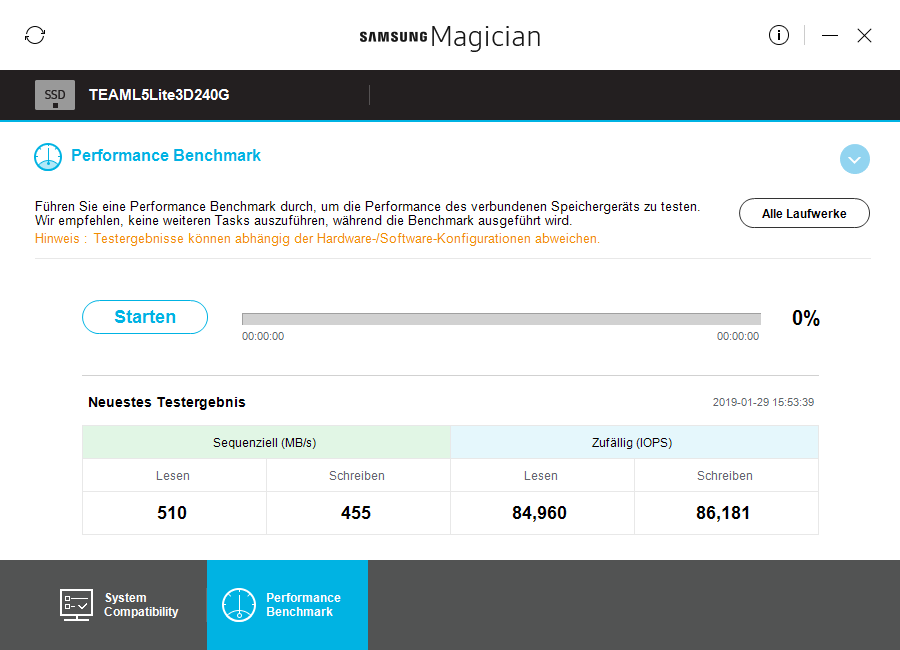Click the Performance Benchmark gauge icon in header

click(48, 157)
